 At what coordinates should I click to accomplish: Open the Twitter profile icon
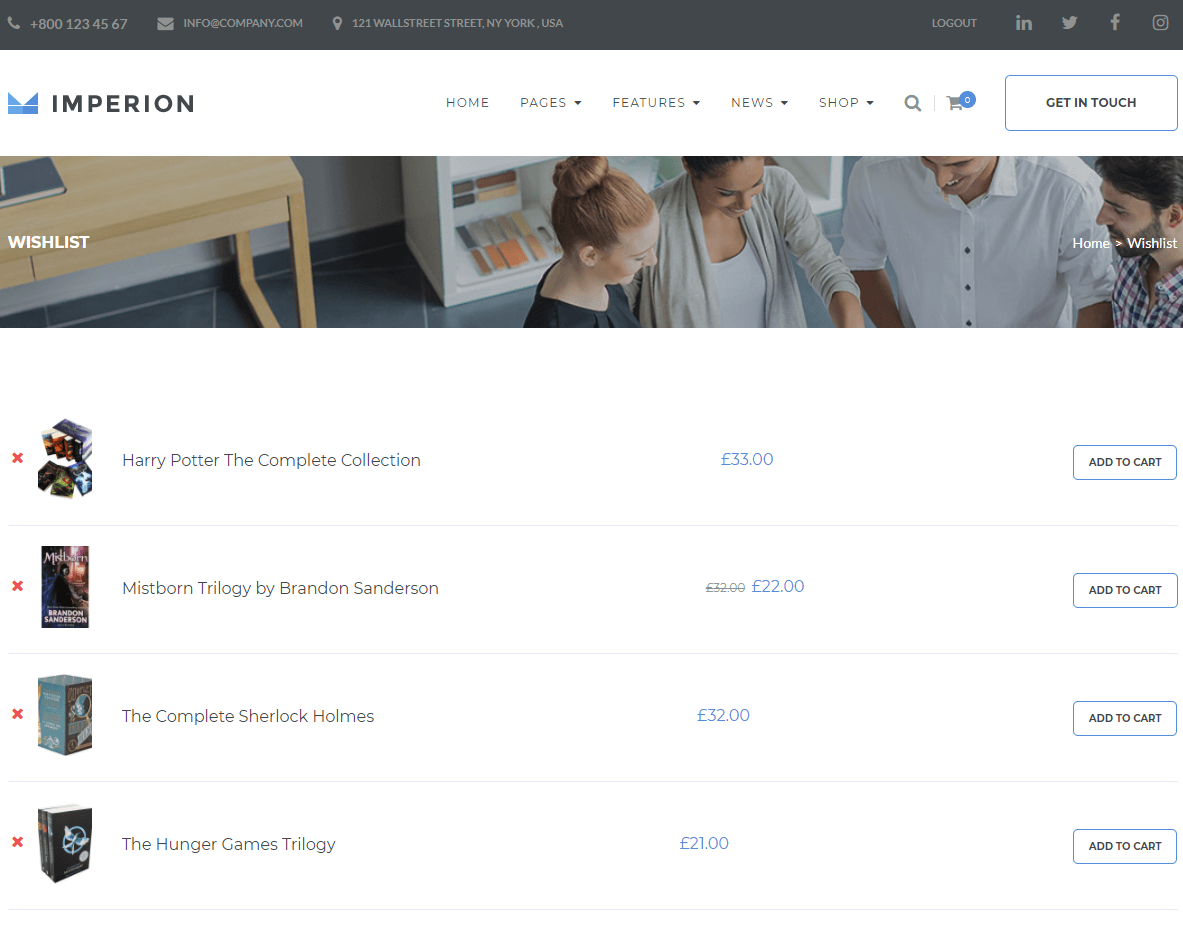click(x=1069, y=23)
